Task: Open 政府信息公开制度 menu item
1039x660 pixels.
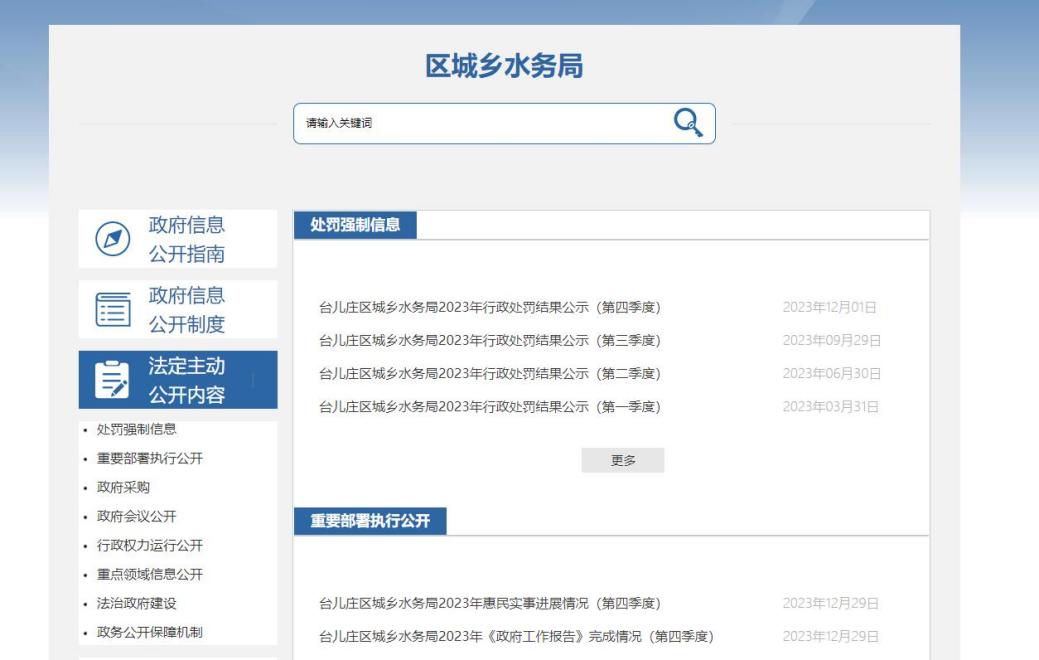Action: [178, 309]
